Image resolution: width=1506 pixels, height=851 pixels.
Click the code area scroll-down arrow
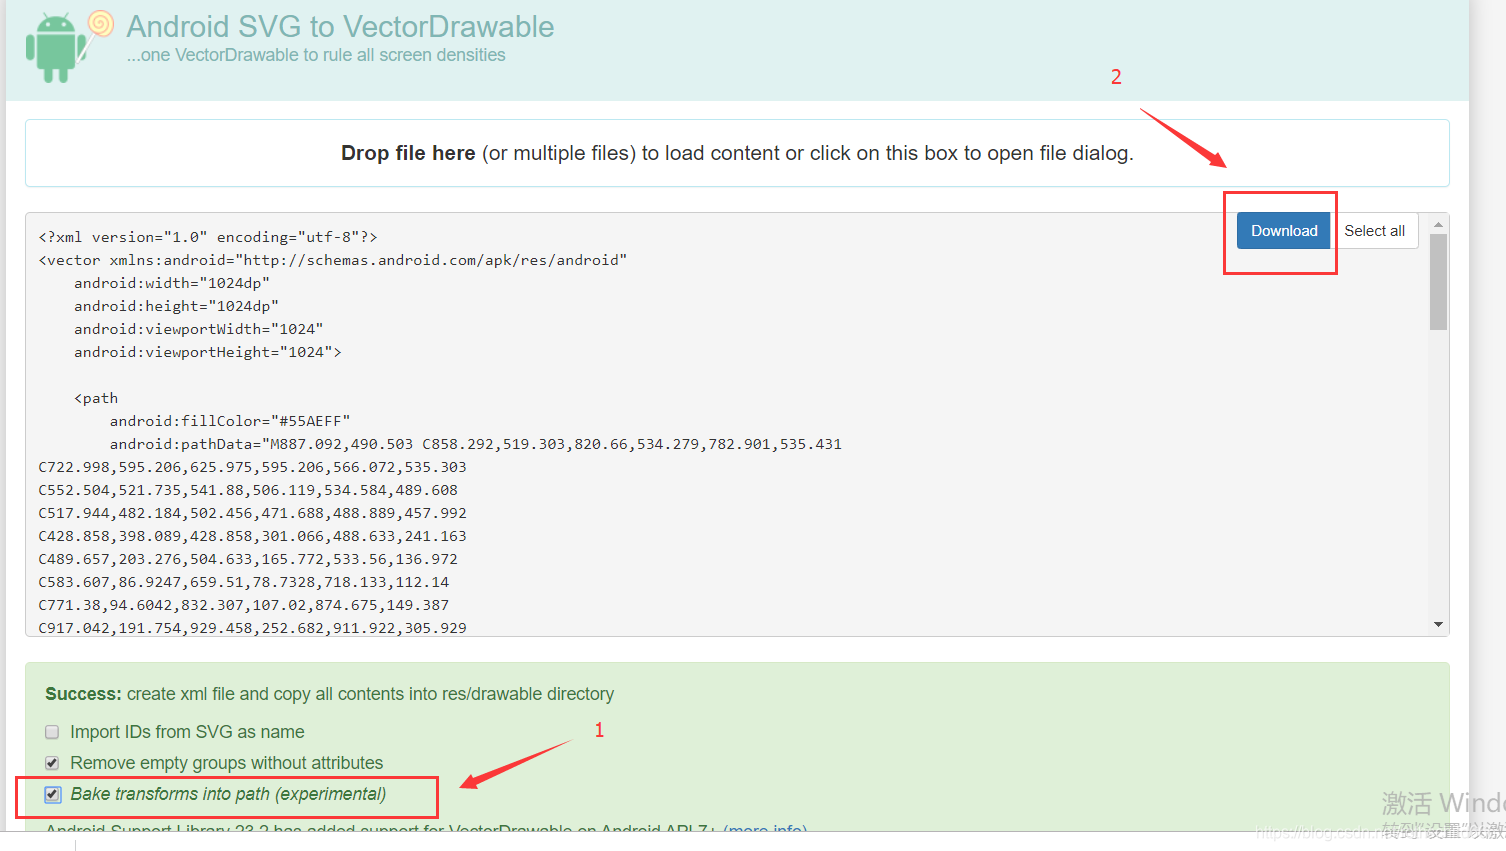pos(1438,625)
